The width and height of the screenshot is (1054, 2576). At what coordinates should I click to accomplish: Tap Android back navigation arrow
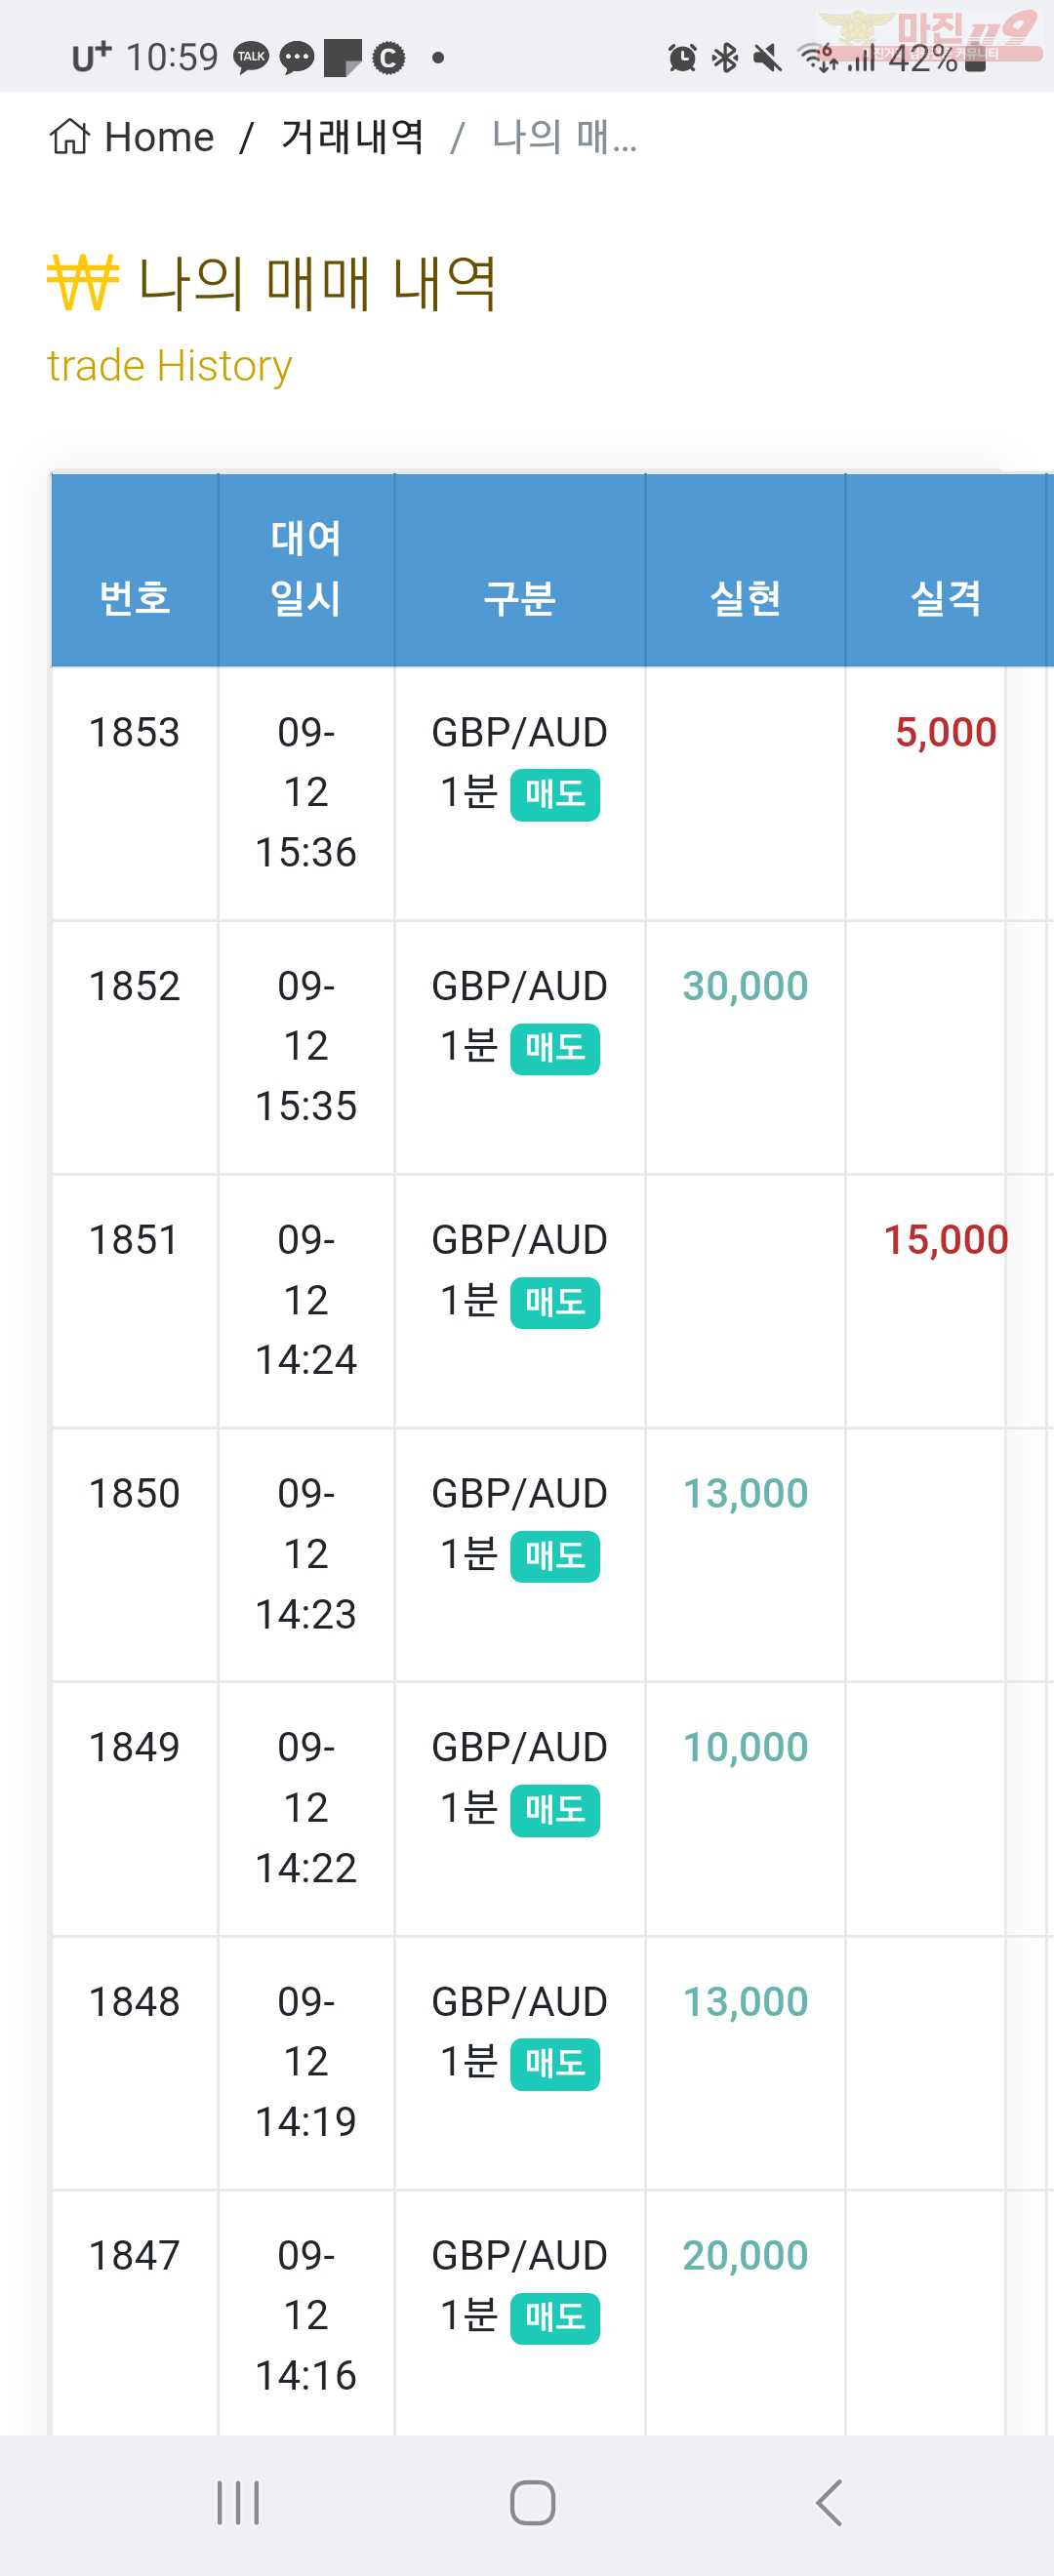[829, 2503]
